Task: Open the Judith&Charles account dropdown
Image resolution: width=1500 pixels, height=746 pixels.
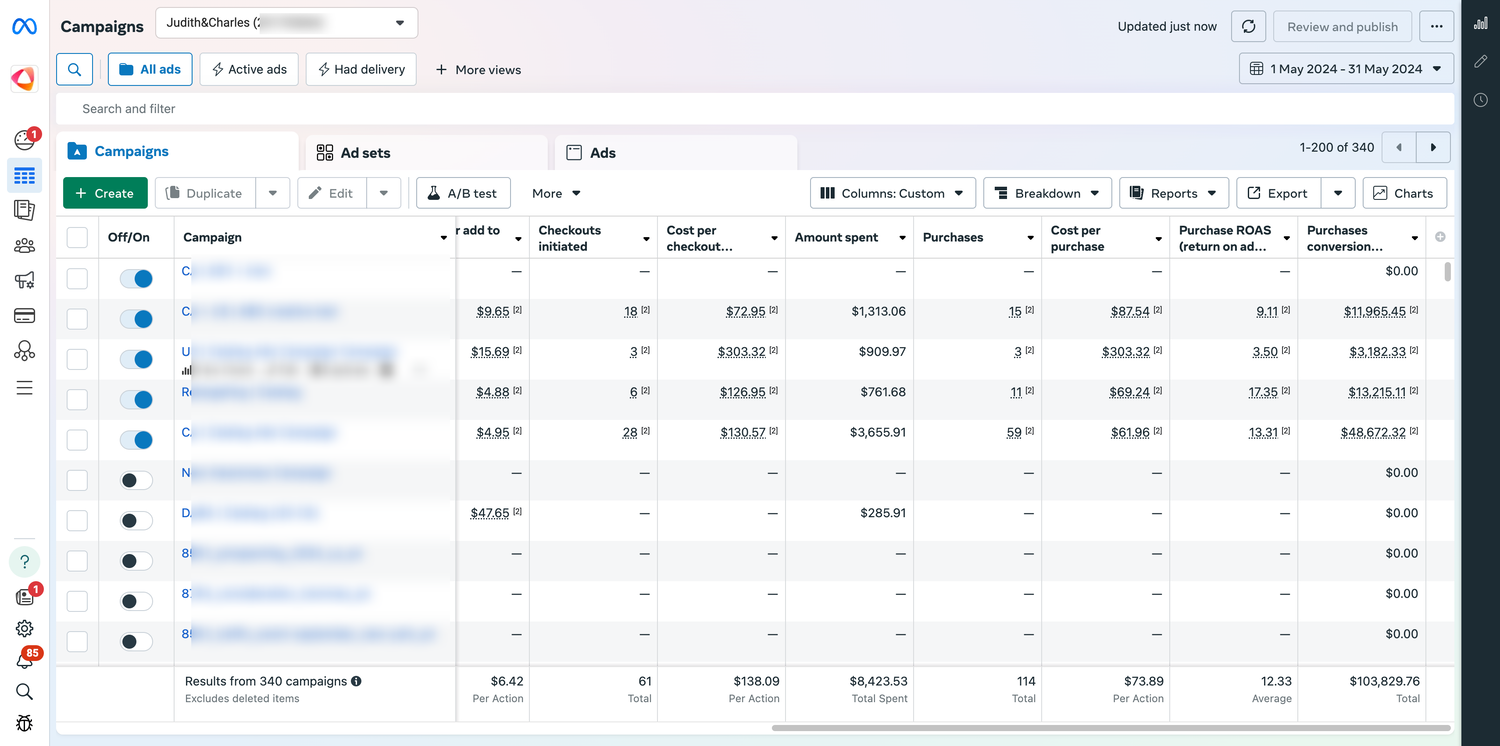Action: 287,23
